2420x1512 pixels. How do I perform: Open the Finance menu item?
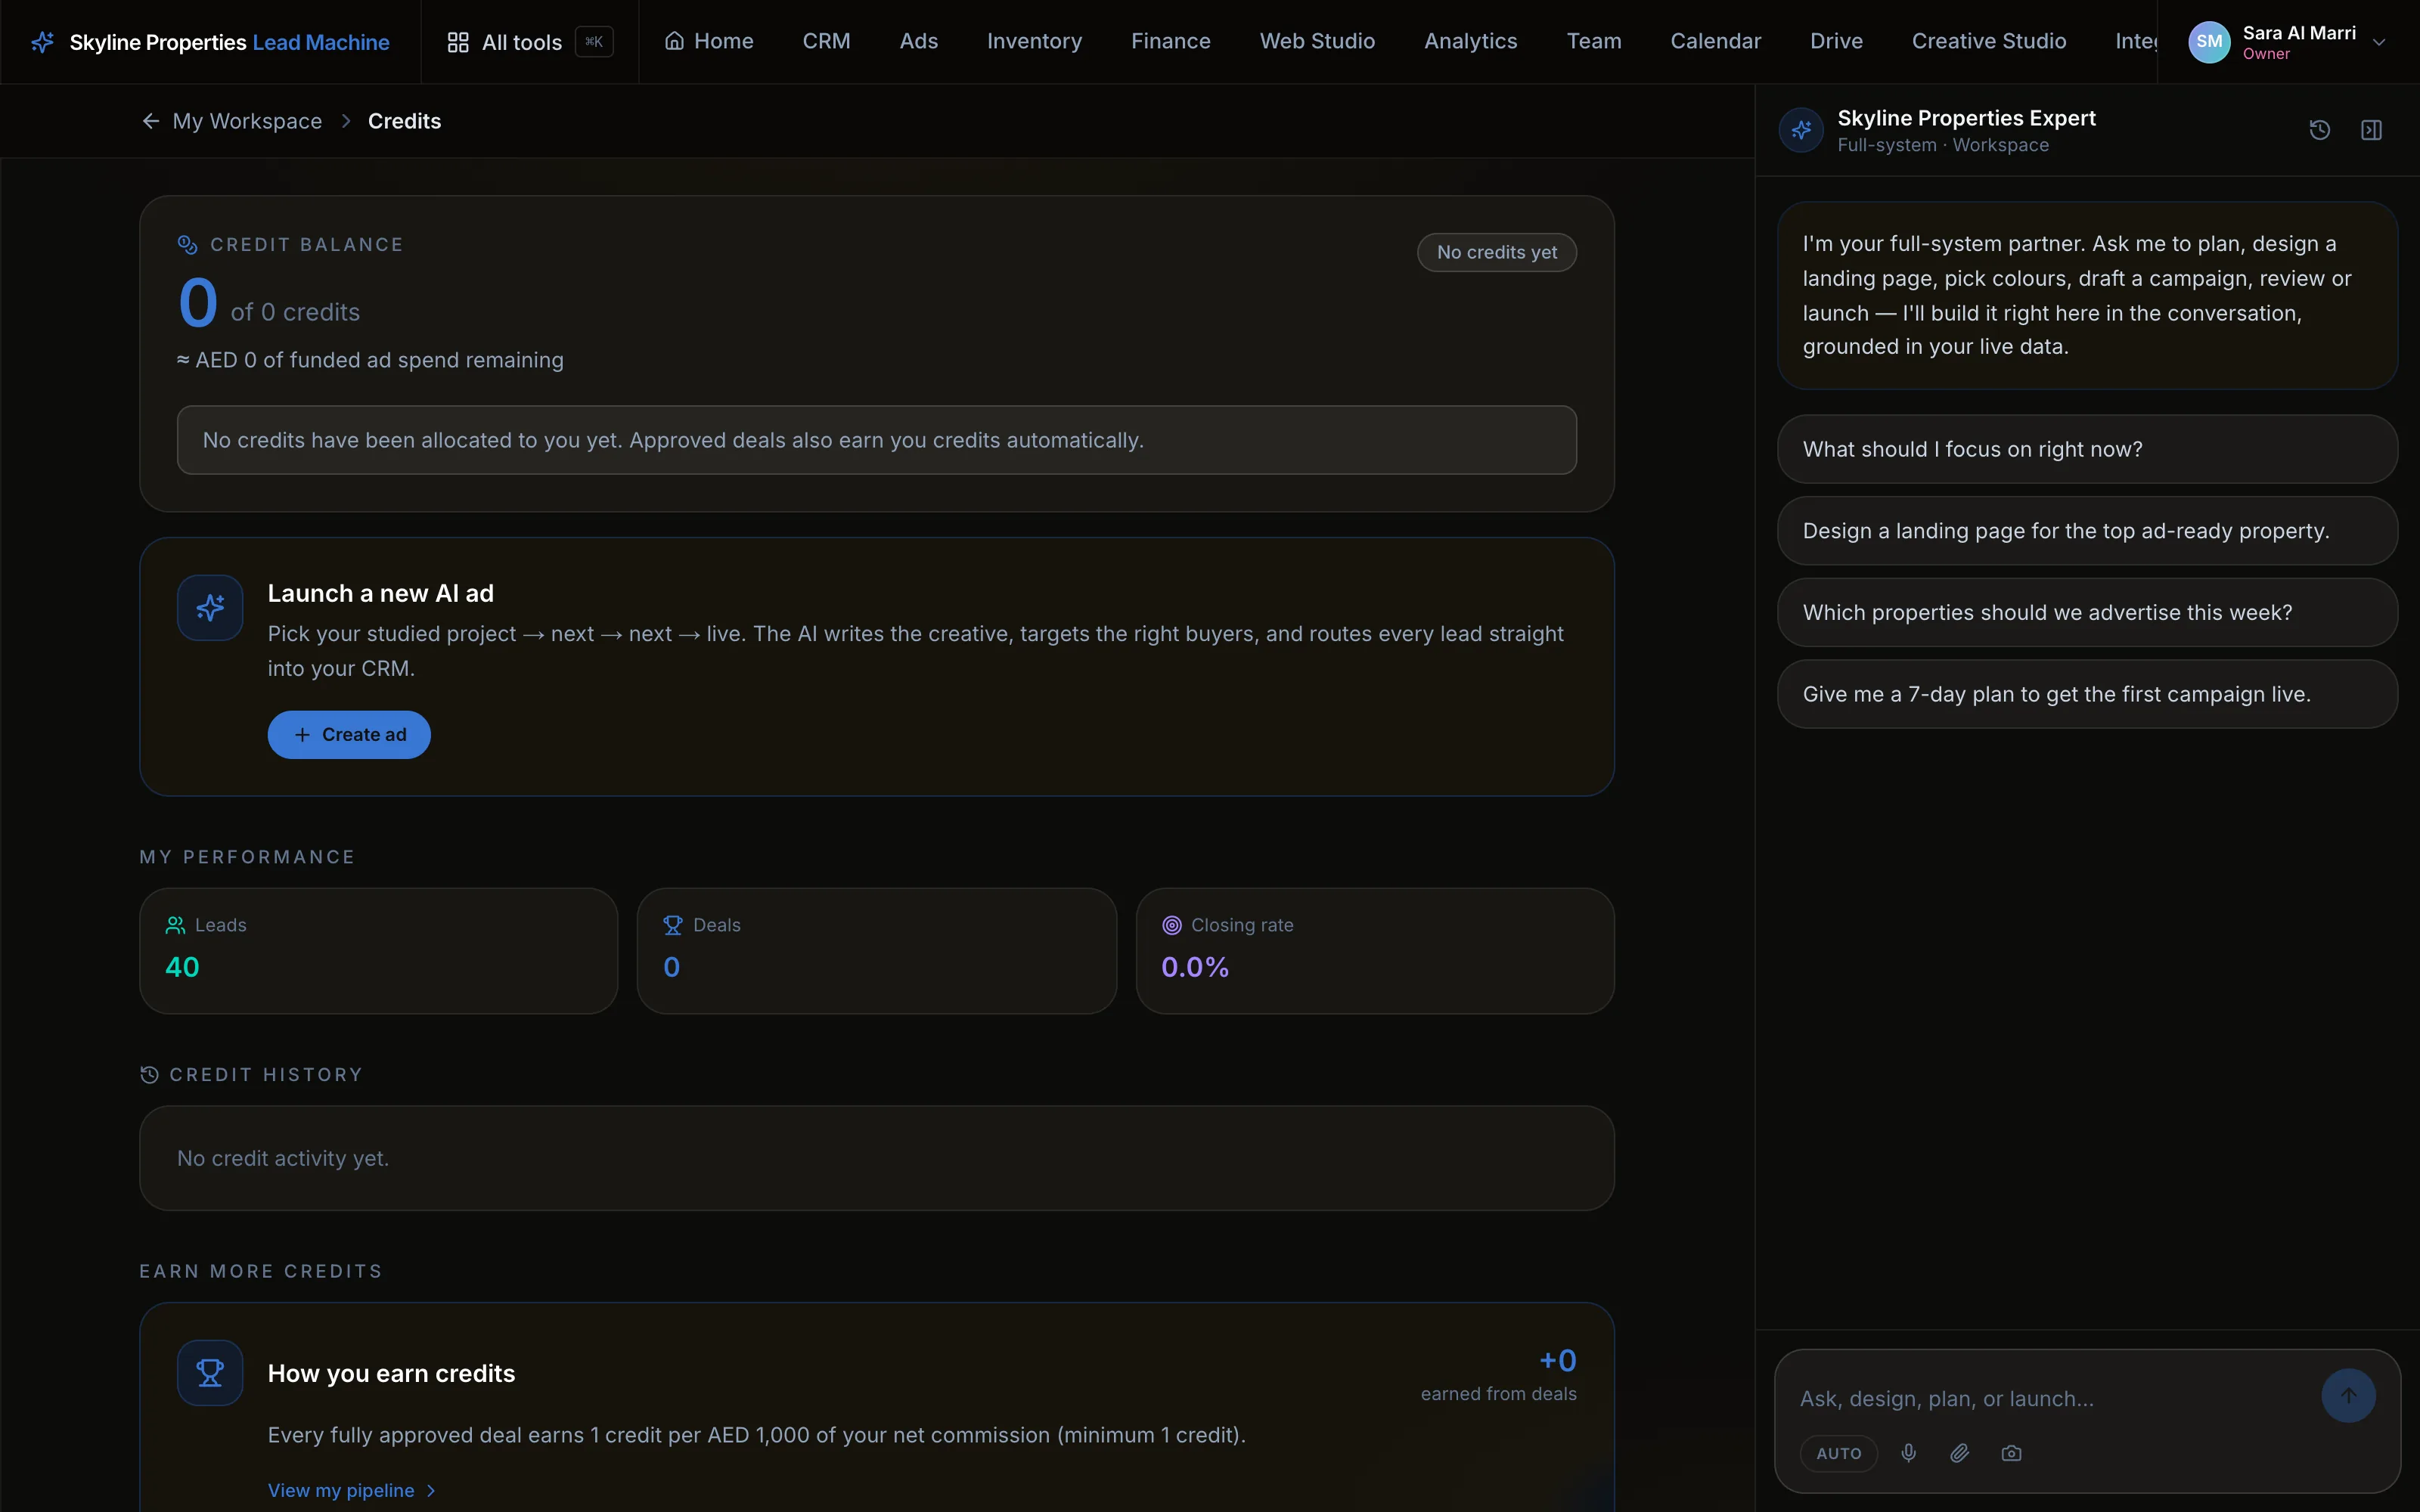tap(1170, 41)
